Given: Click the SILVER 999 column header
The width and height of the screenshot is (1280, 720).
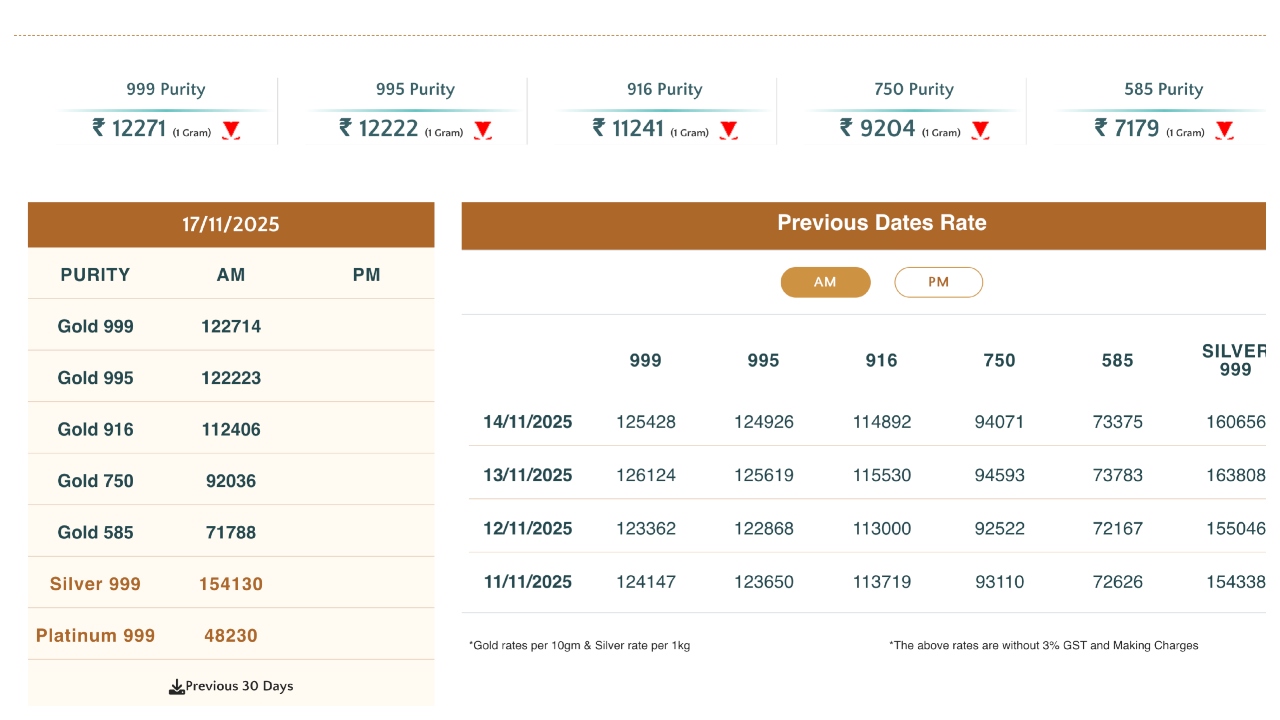Looking at the screenshot, I should (x=1235, y=360).
